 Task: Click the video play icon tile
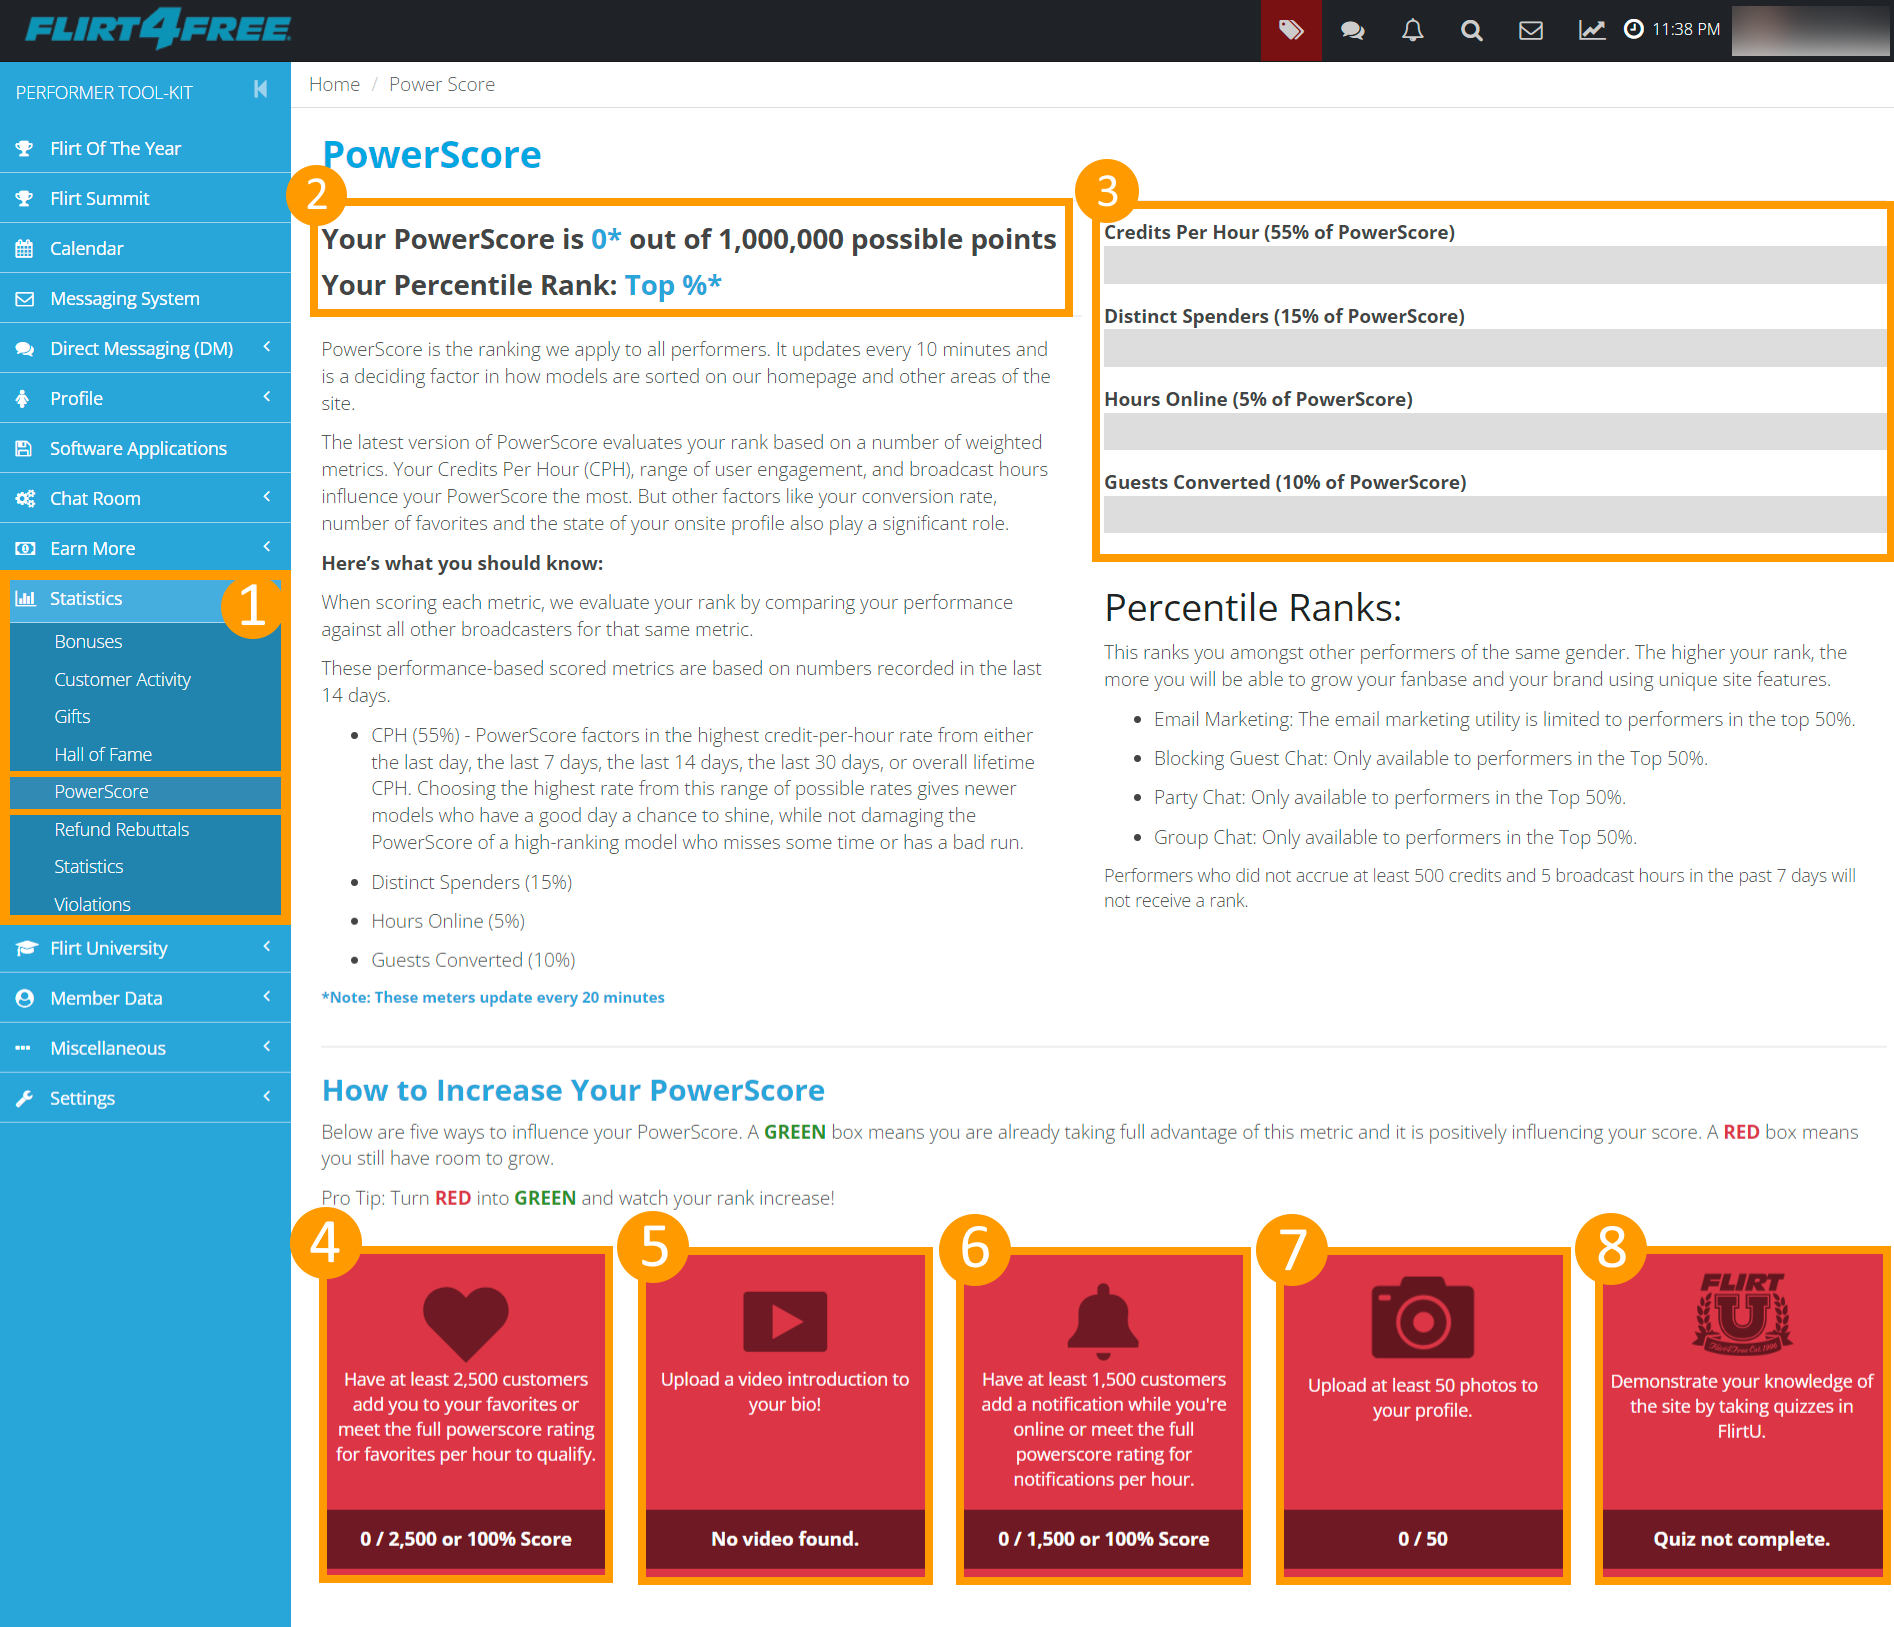pos(785,1321)
